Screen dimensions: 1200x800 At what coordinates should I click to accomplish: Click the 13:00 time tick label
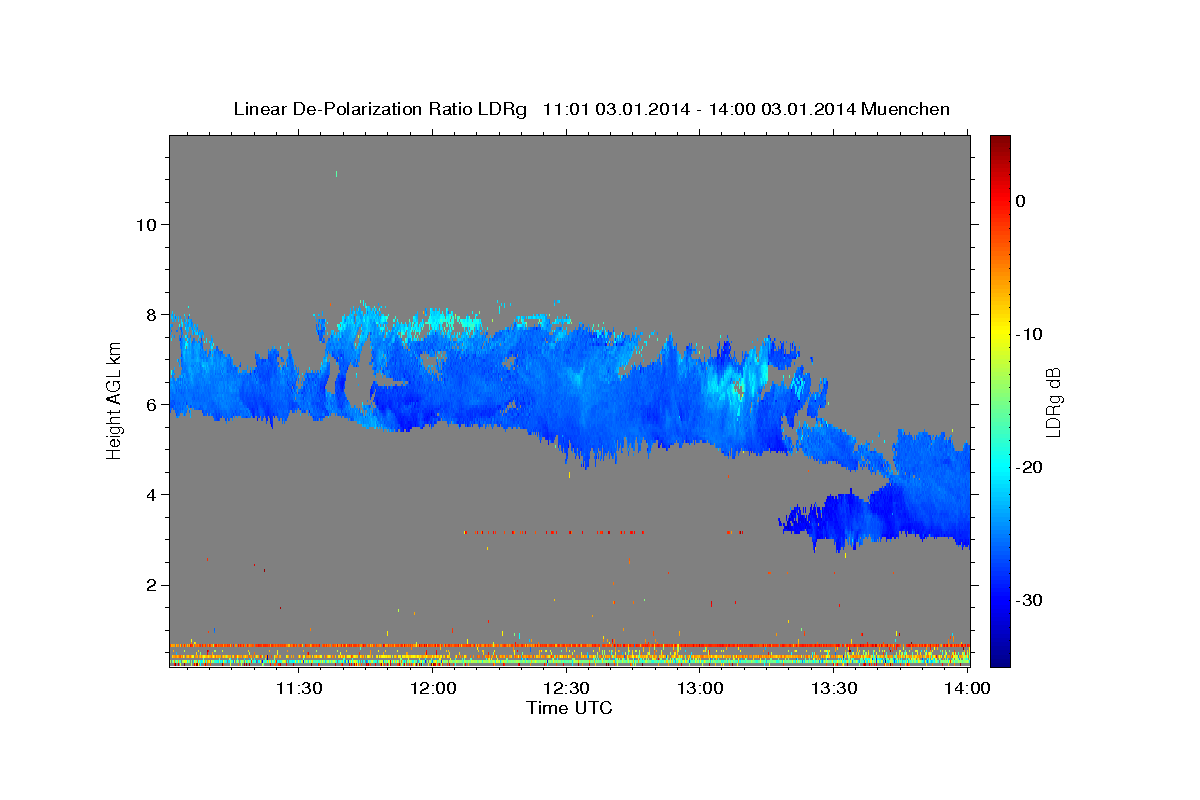coord(700,688)
